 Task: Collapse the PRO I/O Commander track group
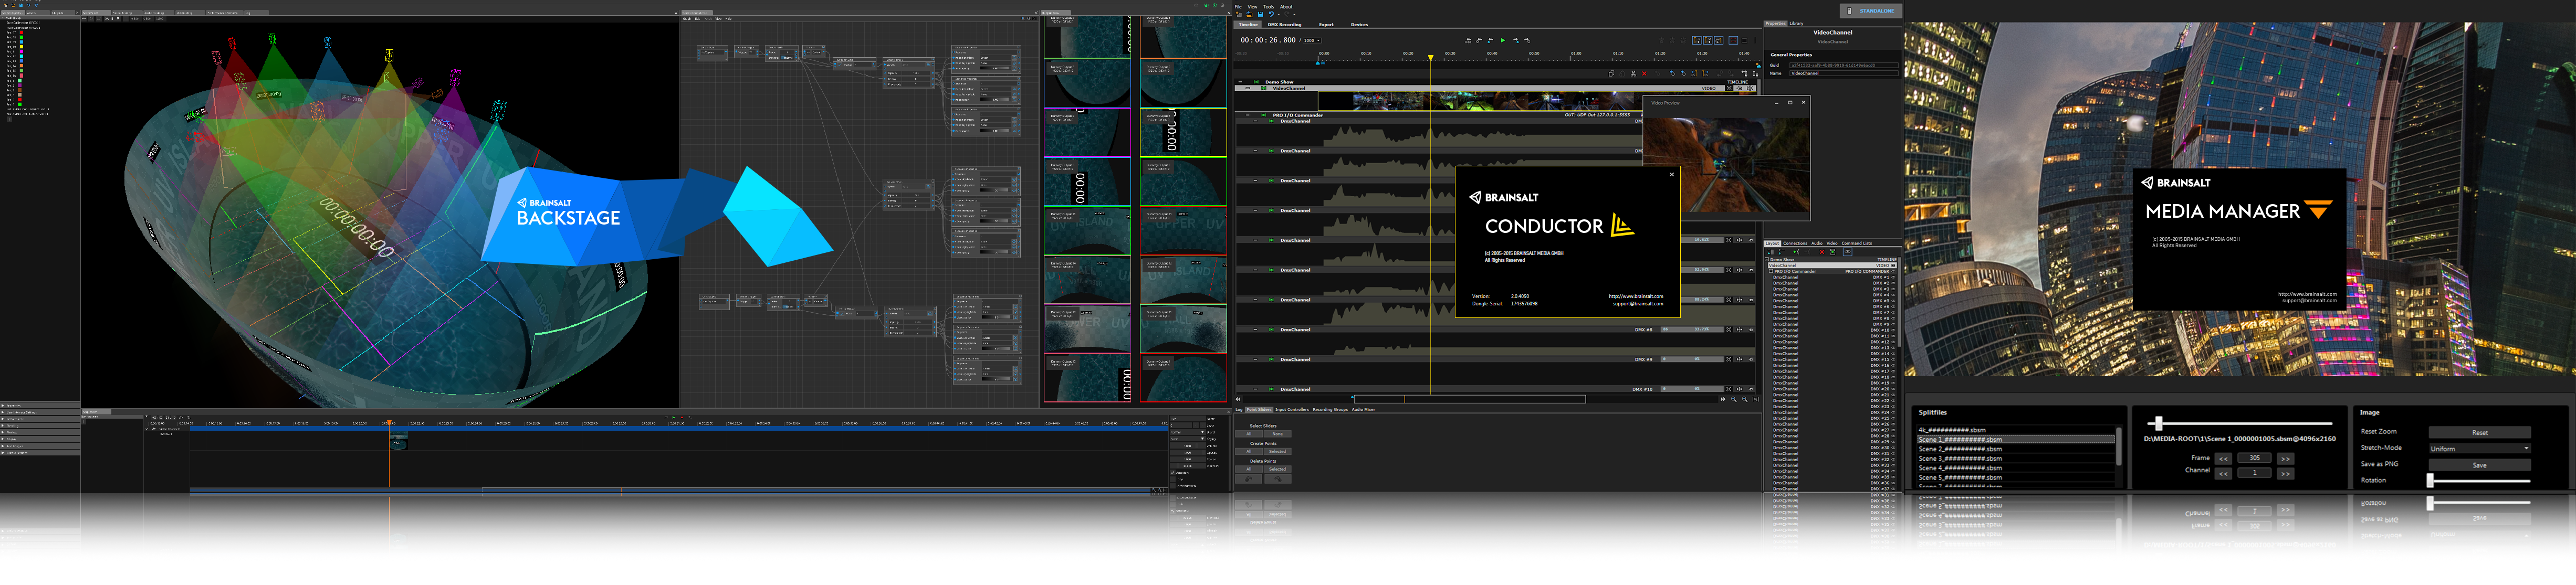[x=1248, y=115]
